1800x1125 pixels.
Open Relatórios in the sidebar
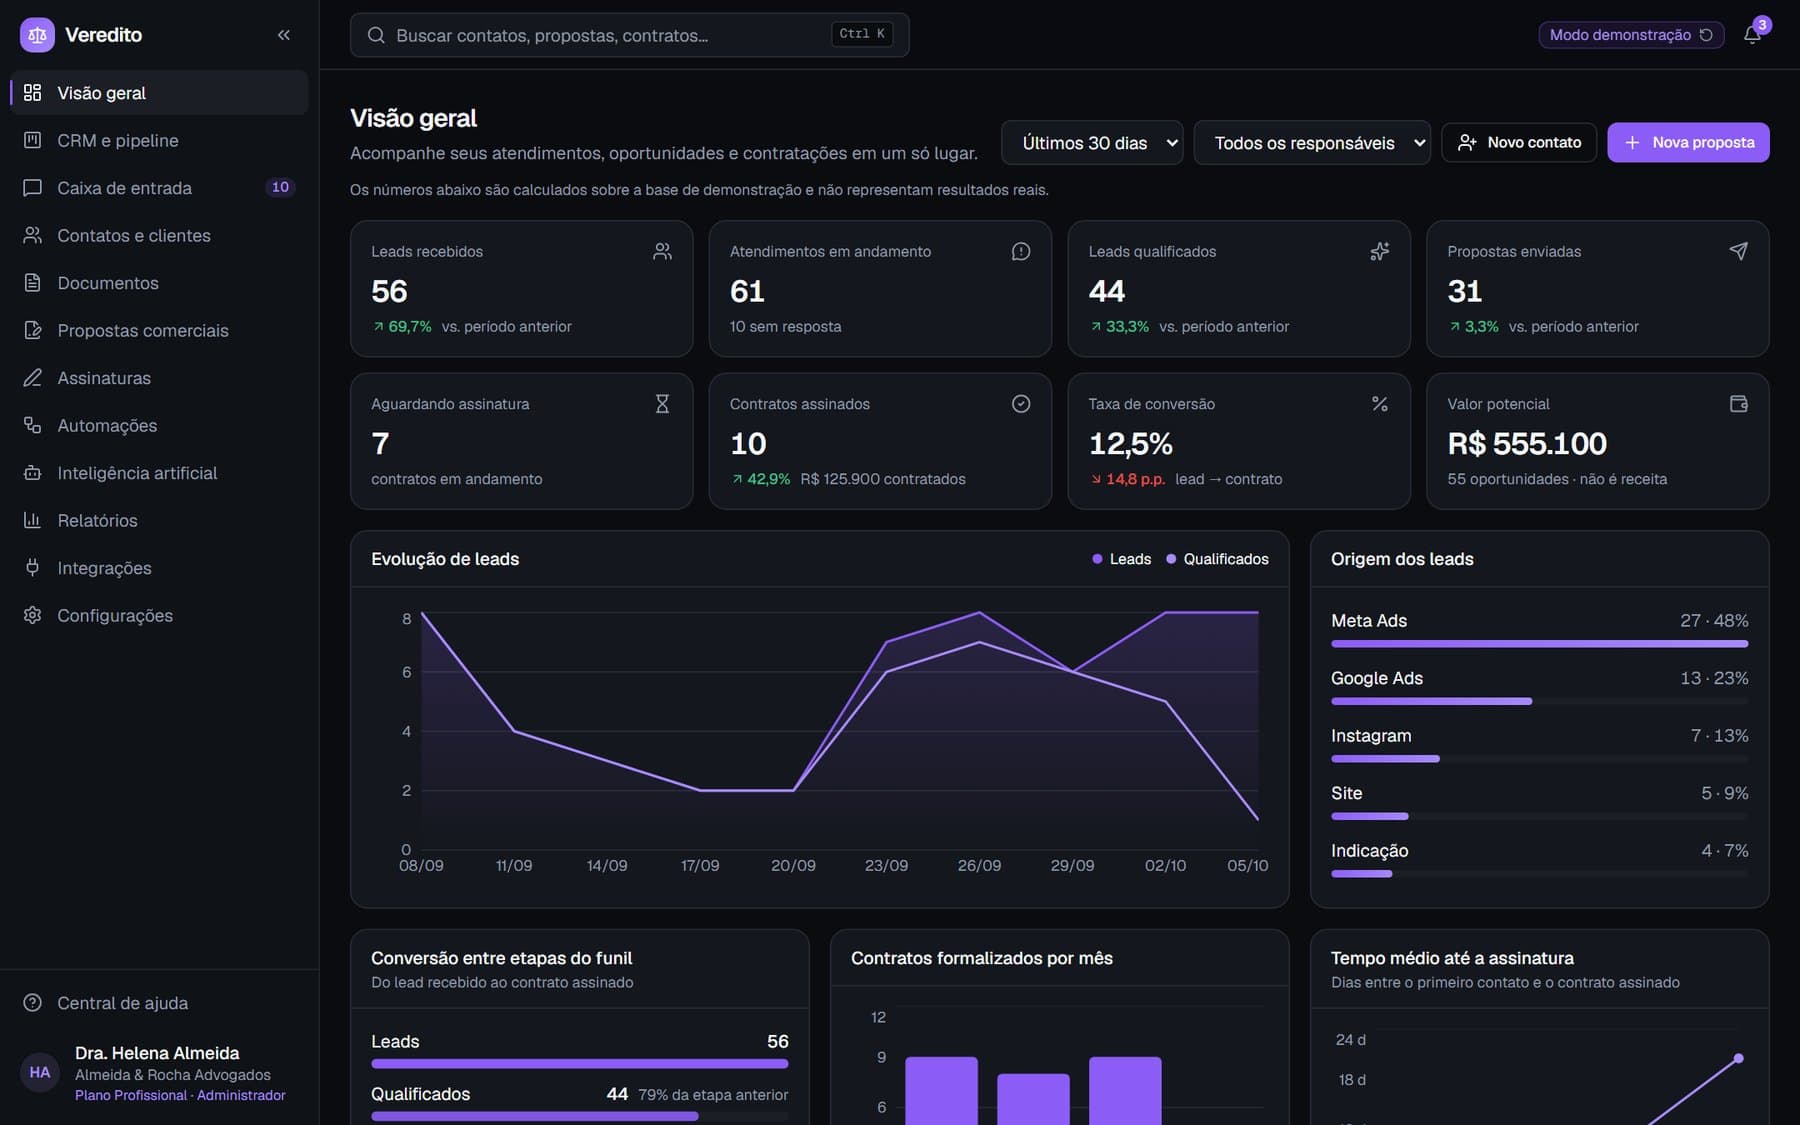click(159, 521)
